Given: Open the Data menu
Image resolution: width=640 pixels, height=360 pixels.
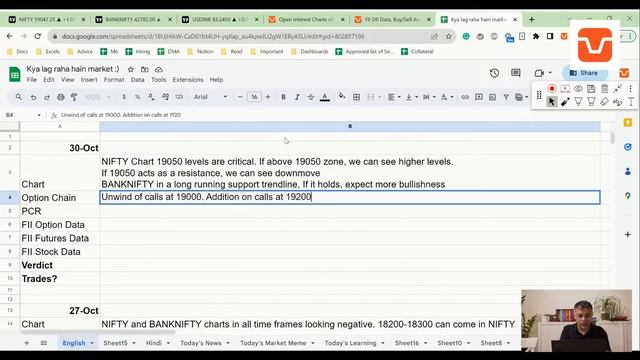Looking at the screenshot, I should coord(138,80).
